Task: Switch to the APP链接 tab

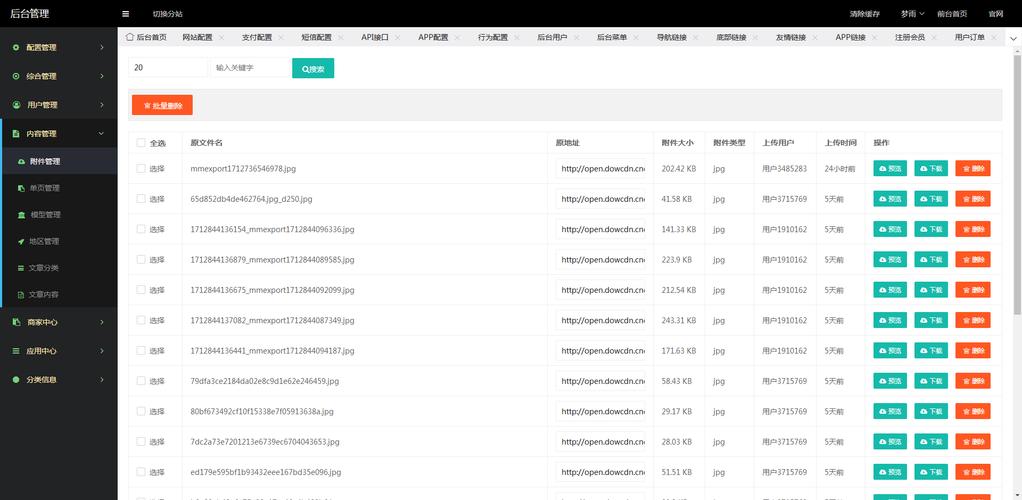Action: tap(851, 38)
